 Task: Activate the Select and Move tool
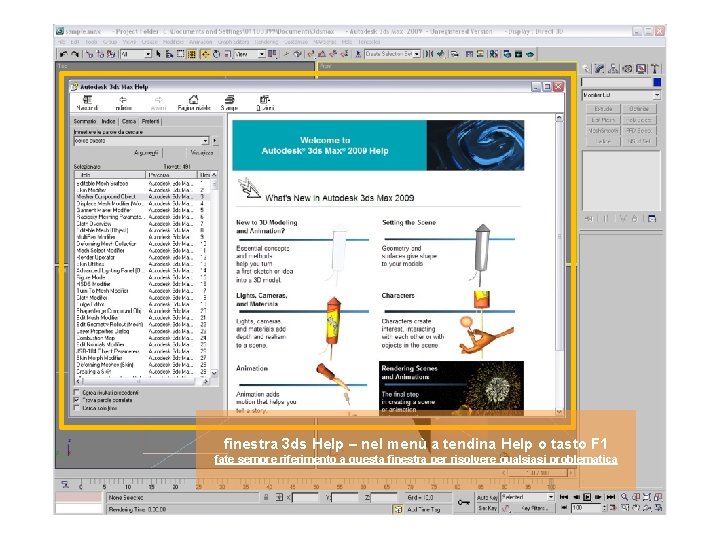pyautogui.click(x=205, y=54)
